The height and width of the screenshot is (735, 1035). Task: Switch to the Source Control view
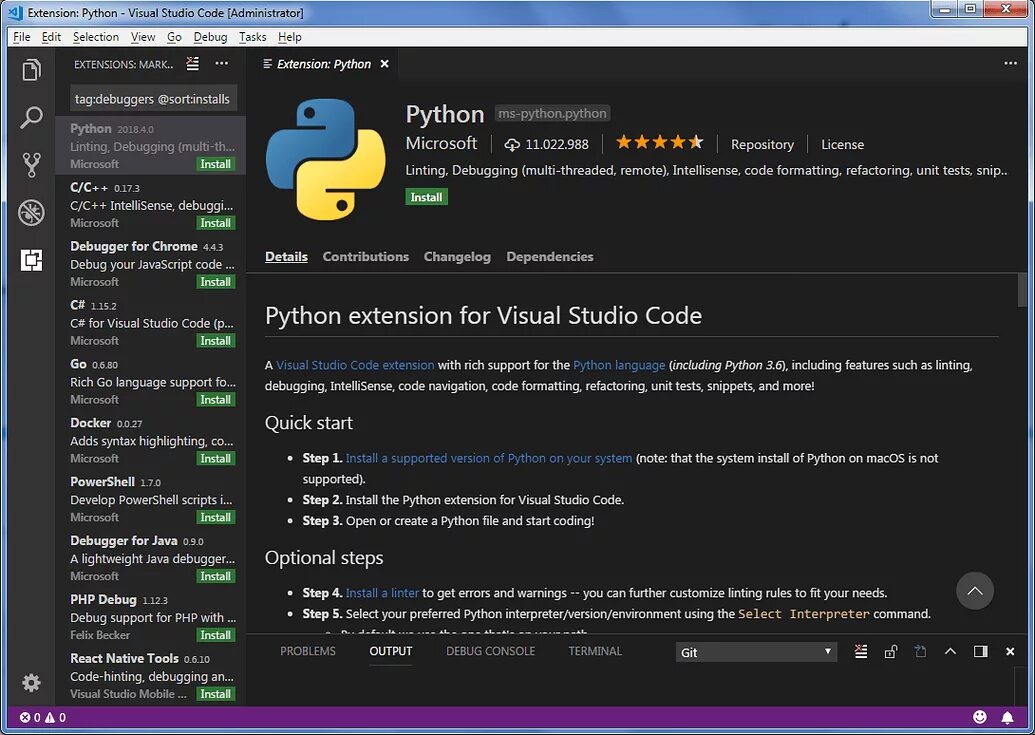[x=31, y=165]
